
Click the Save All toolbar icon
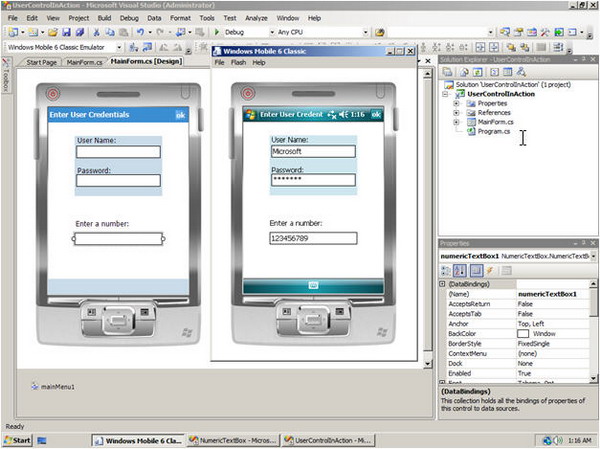coord(79,32)
